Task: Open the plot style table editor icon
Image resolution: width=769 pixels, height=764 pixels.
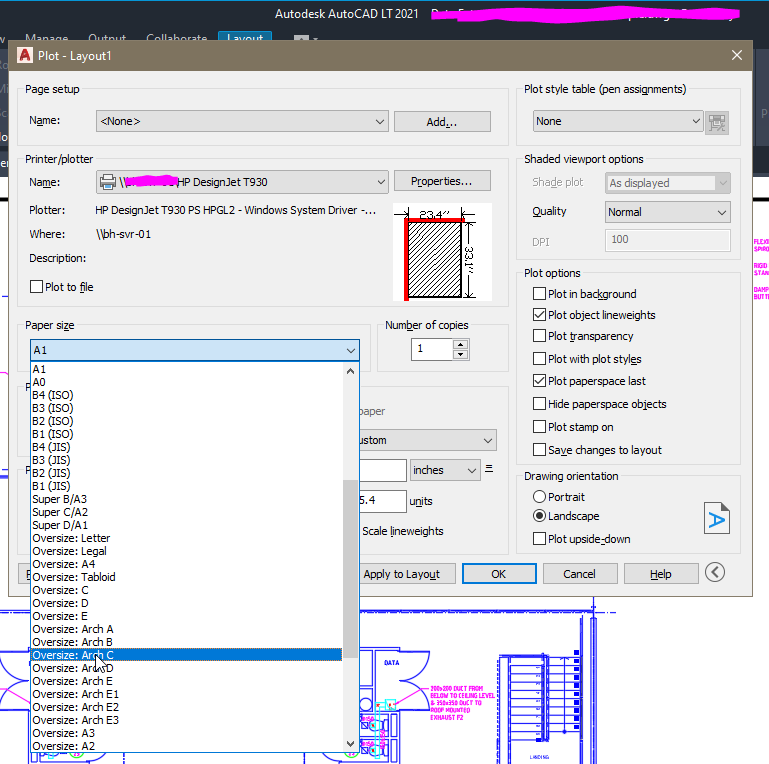Action: pos(717,122)
